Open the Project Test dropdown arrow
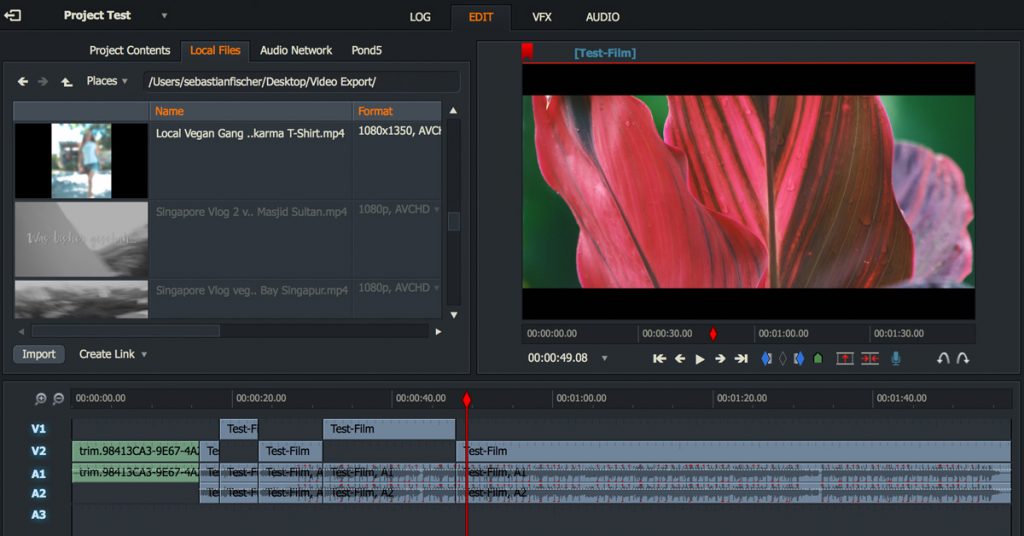Image resolution: width=1024 pixels, height=536 pixels. 164,15
